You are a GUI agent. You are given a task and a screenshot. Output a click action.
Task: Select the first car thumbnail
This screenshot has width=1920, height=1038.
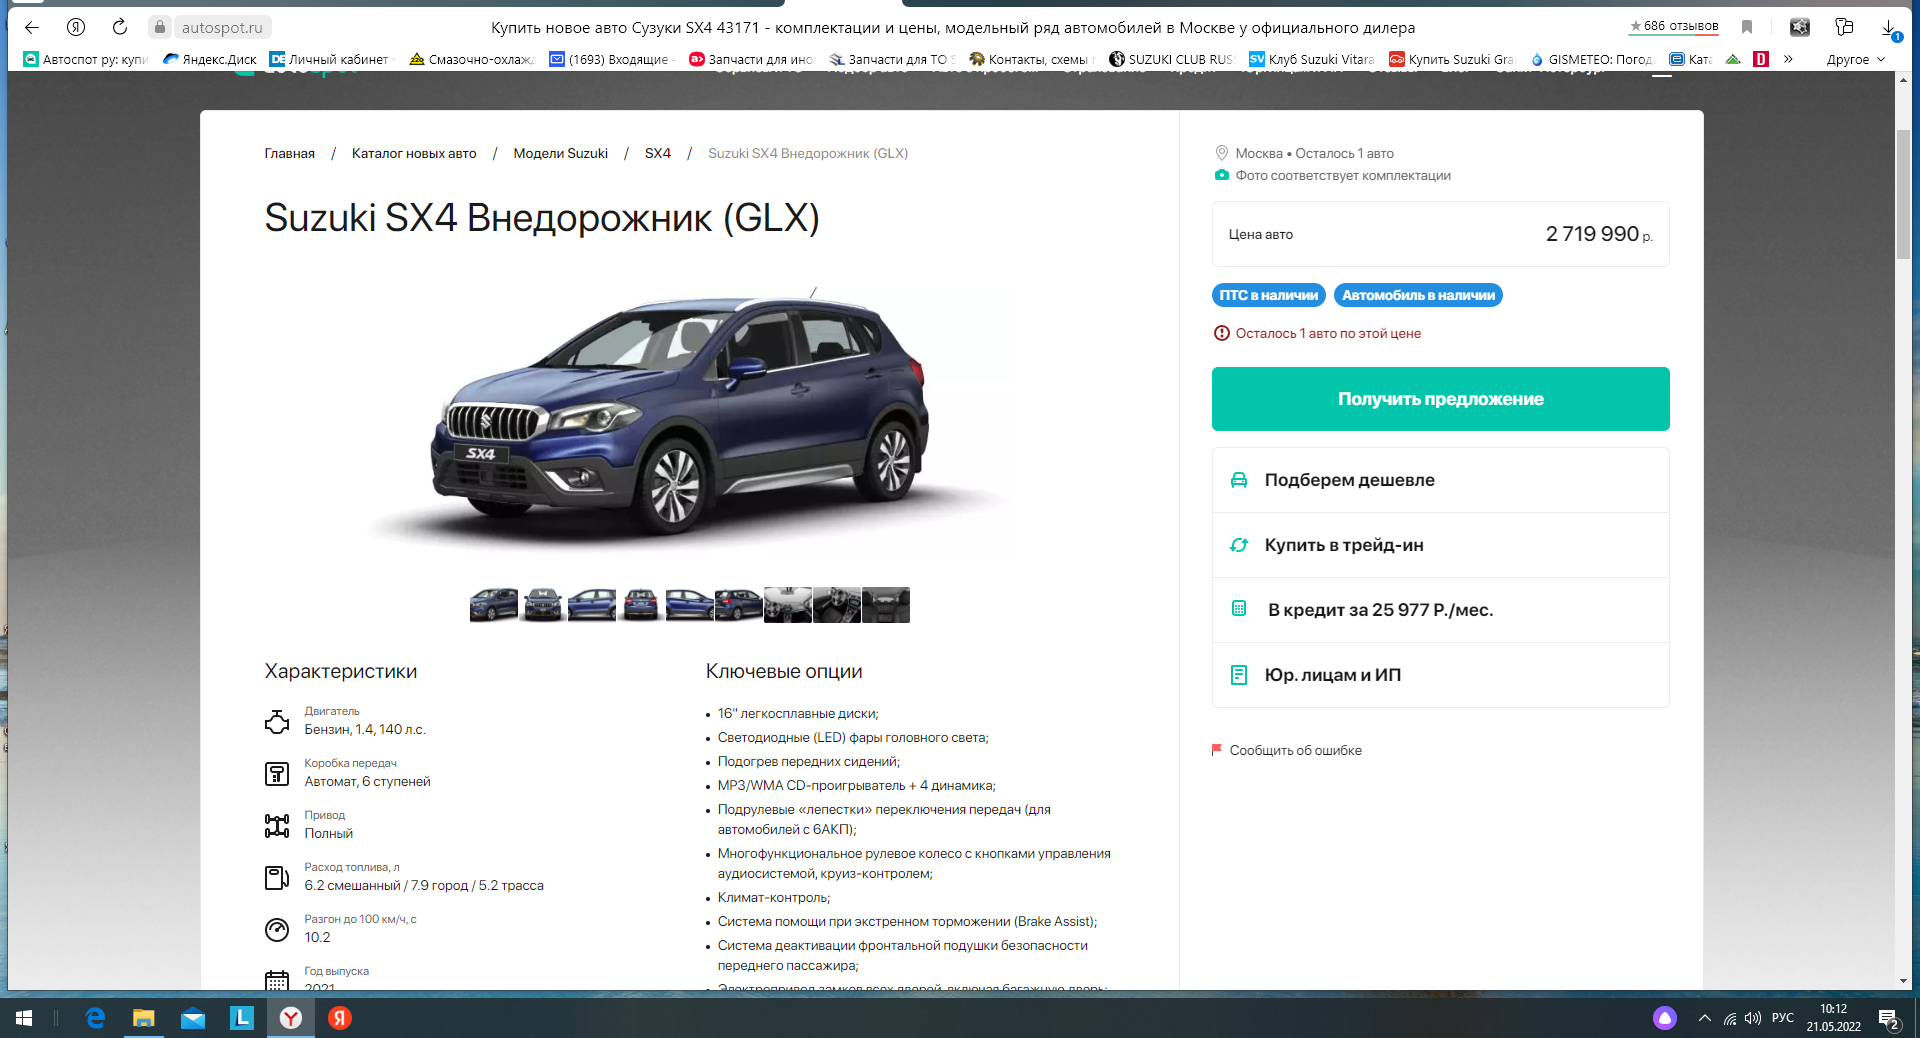click(x=494, y=605)
